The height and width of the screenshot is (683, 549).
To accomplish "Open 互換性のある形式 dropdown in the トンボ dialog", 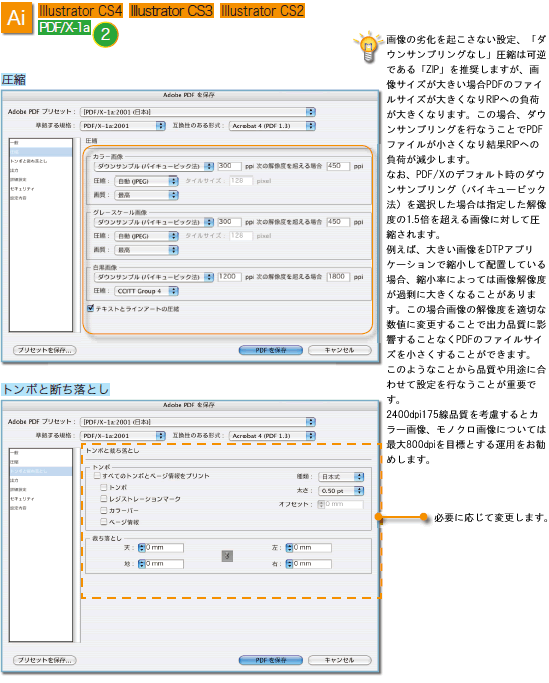I will click(x=272, y=436).
